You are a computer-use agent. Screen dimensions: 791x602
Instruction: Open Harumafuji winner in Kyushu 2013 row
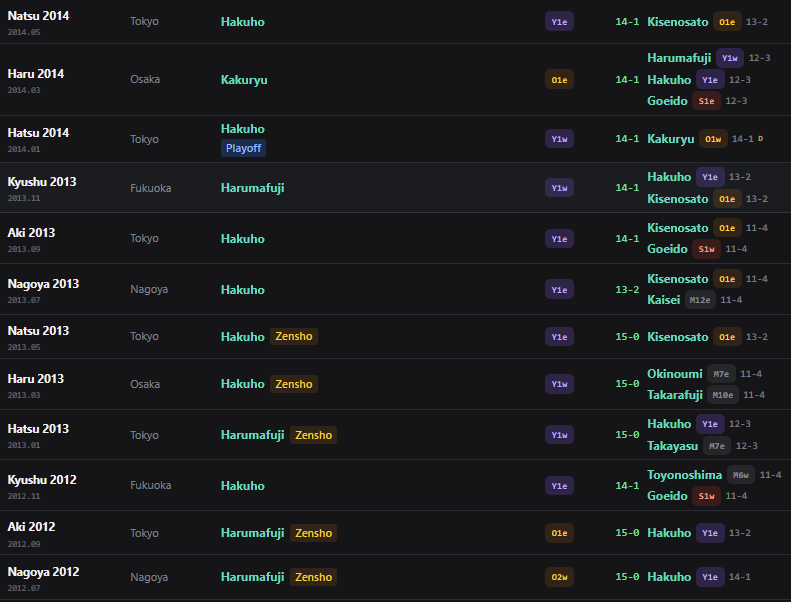pos(252,188)
